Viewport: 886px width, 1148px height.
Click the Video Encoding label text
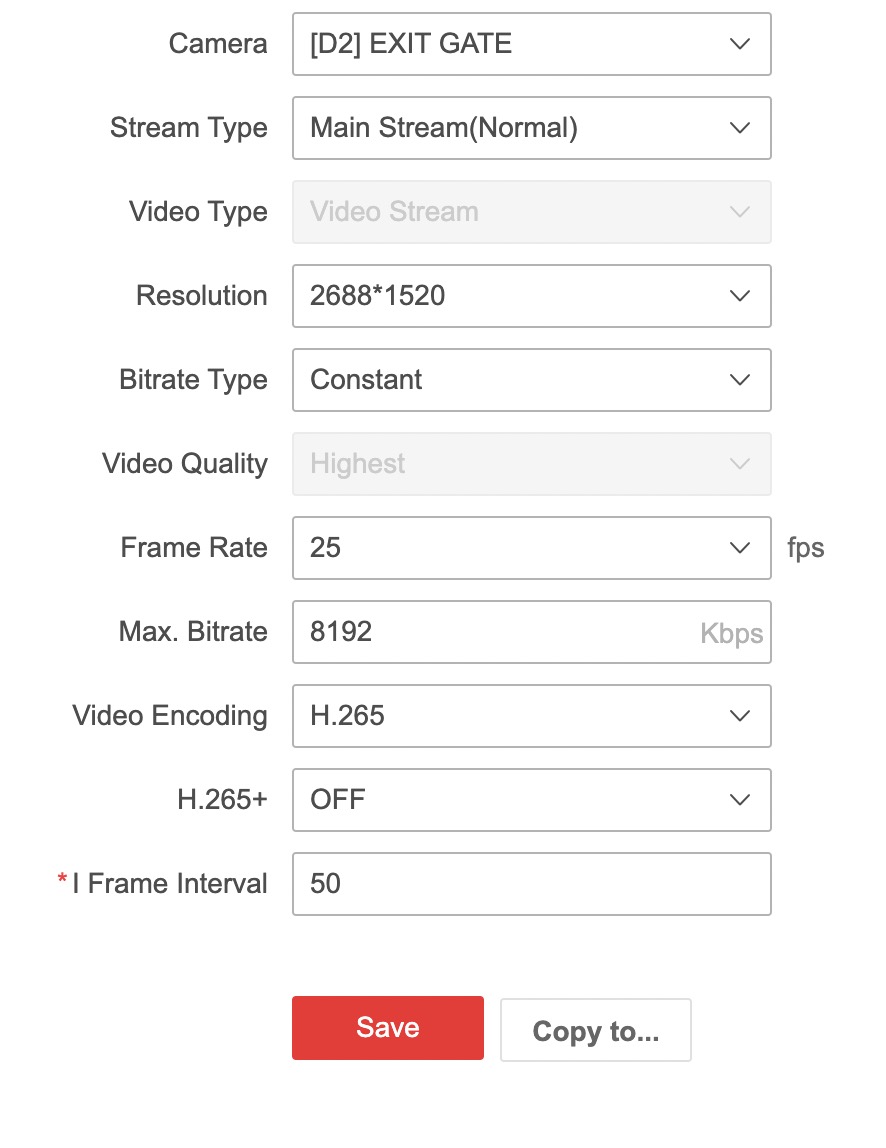click(x=170, y=716)
